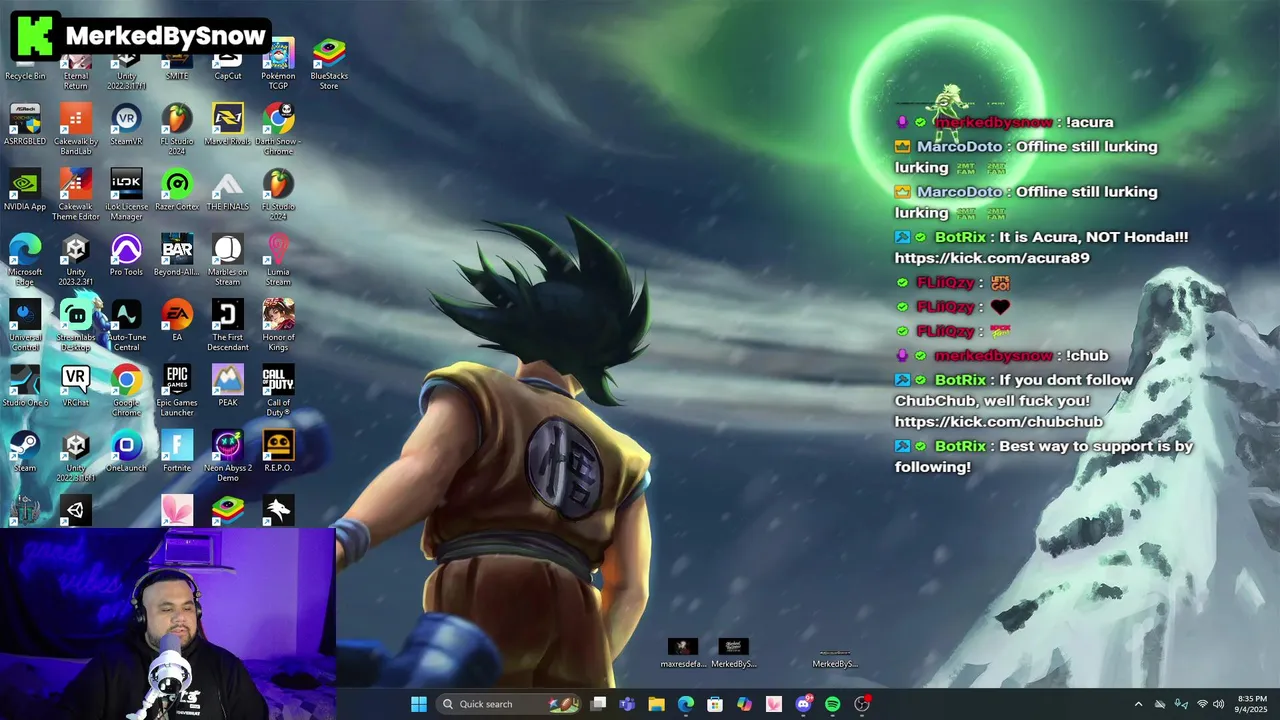Open Microsoft Teams from the taskbar
This screenshot has width=1280, height=720.
(627, 704)
